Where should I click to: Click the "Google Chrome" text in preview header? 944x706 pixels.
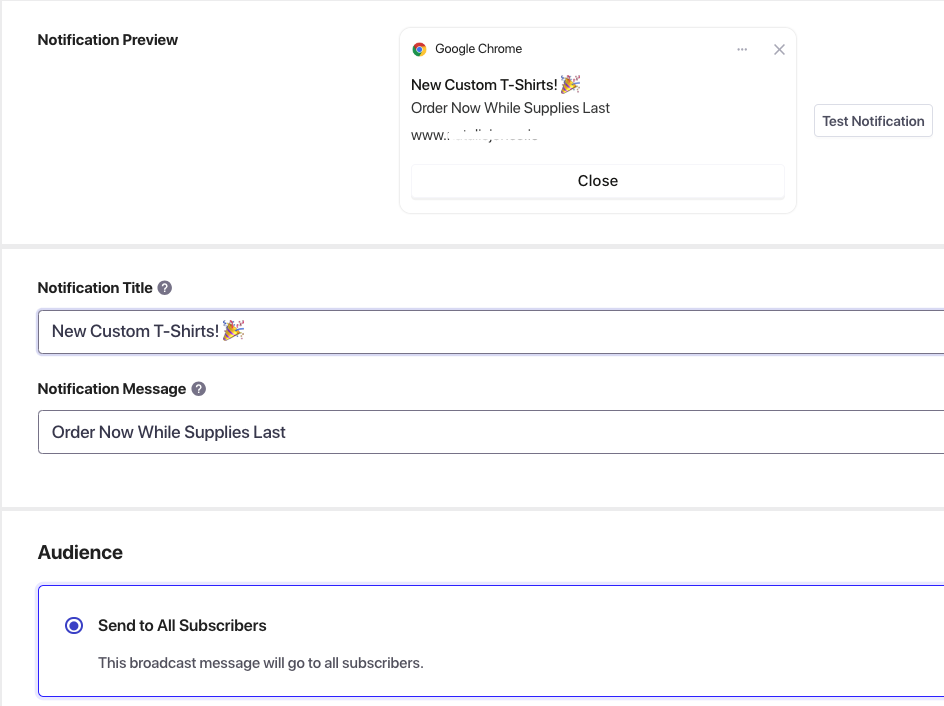click(478, 49)
